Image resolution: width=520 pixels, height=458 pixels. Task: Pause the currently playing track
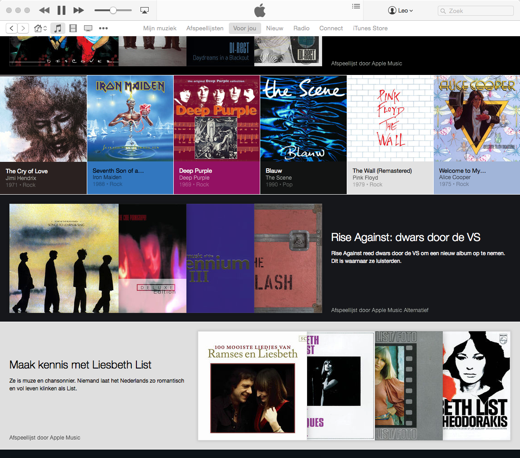(61, 10)
